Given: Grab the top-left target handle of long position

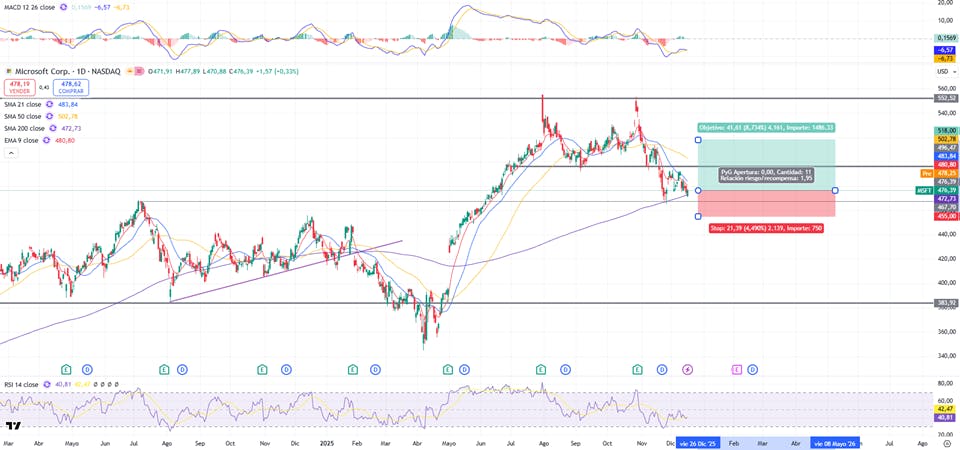Looking at the screenshot, I should click(x=699, y=140).
